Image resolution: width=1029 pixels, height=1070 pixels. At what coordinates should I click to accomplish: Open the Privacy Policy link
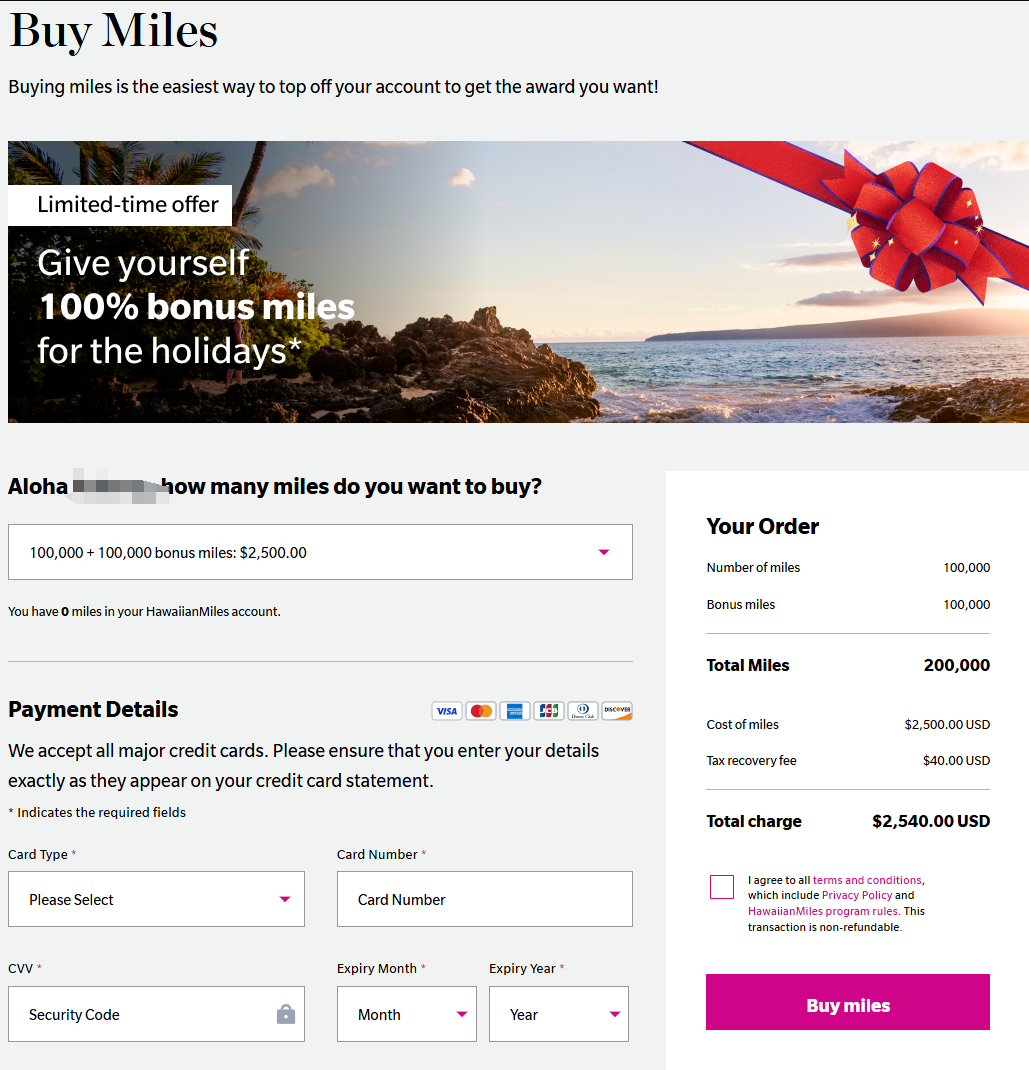click(857, 895)
